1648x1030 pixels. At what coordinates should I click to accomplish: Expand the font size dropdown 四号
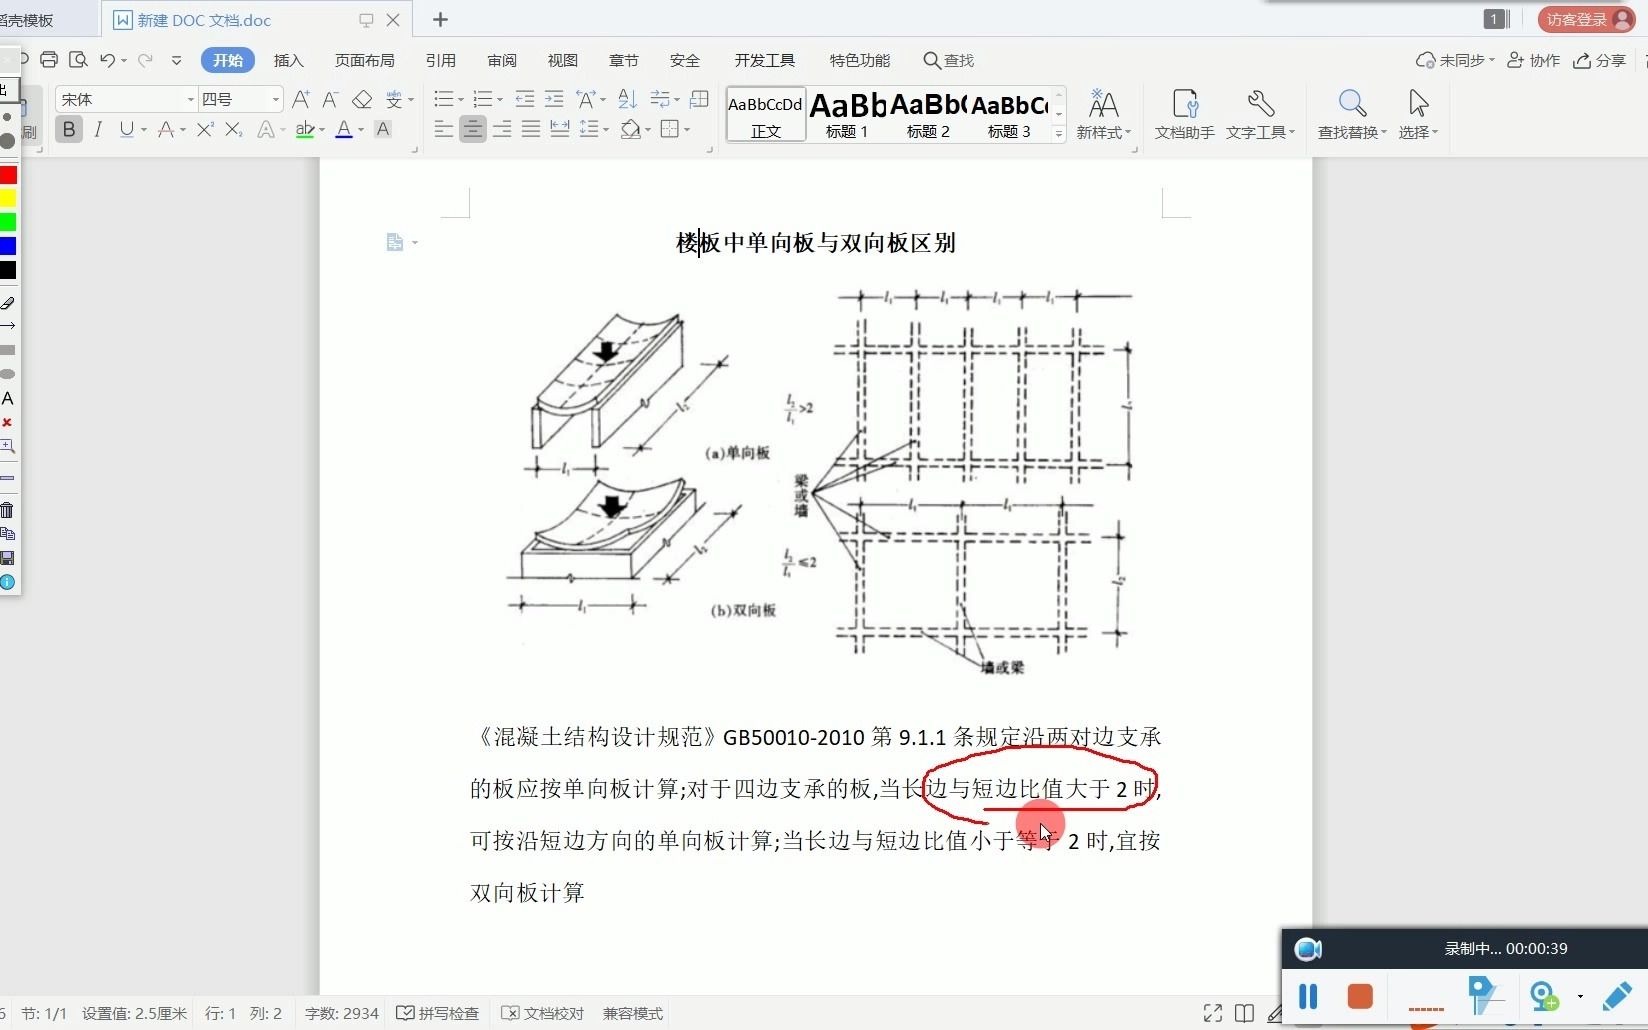tap(276, 99)
